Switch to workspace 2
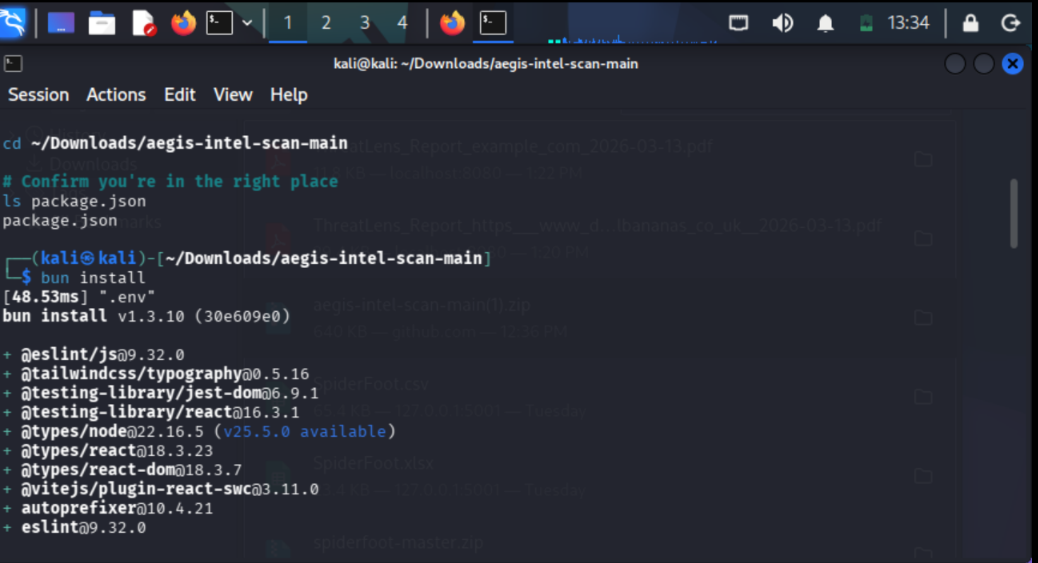Screen dimensions: 1038x563 326,23
